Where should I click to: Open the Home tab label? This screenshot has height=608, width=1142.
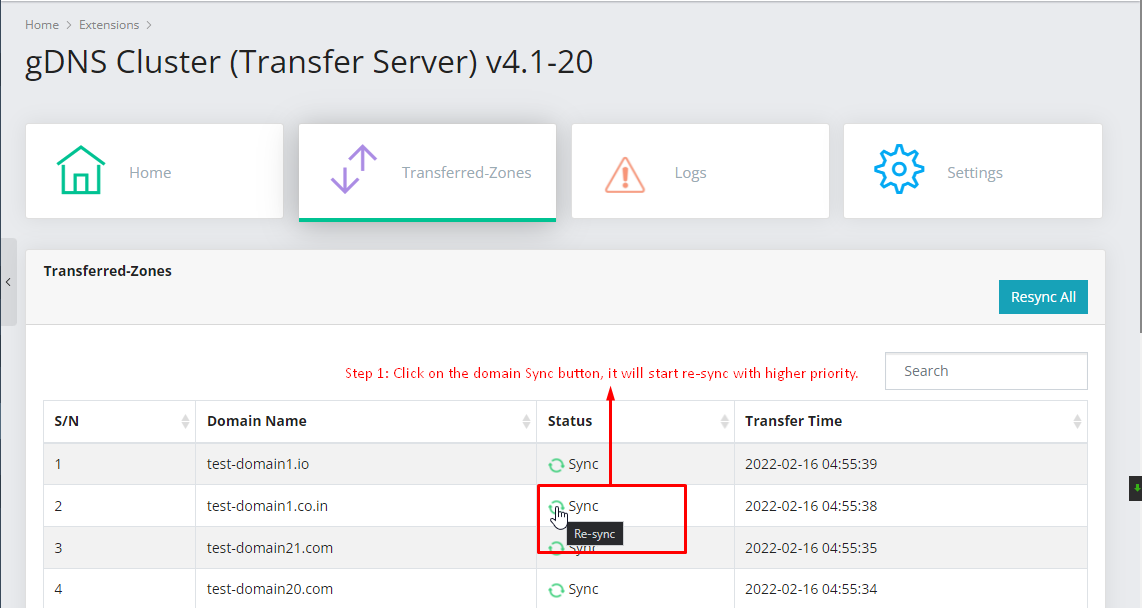(x=150, y=173)
